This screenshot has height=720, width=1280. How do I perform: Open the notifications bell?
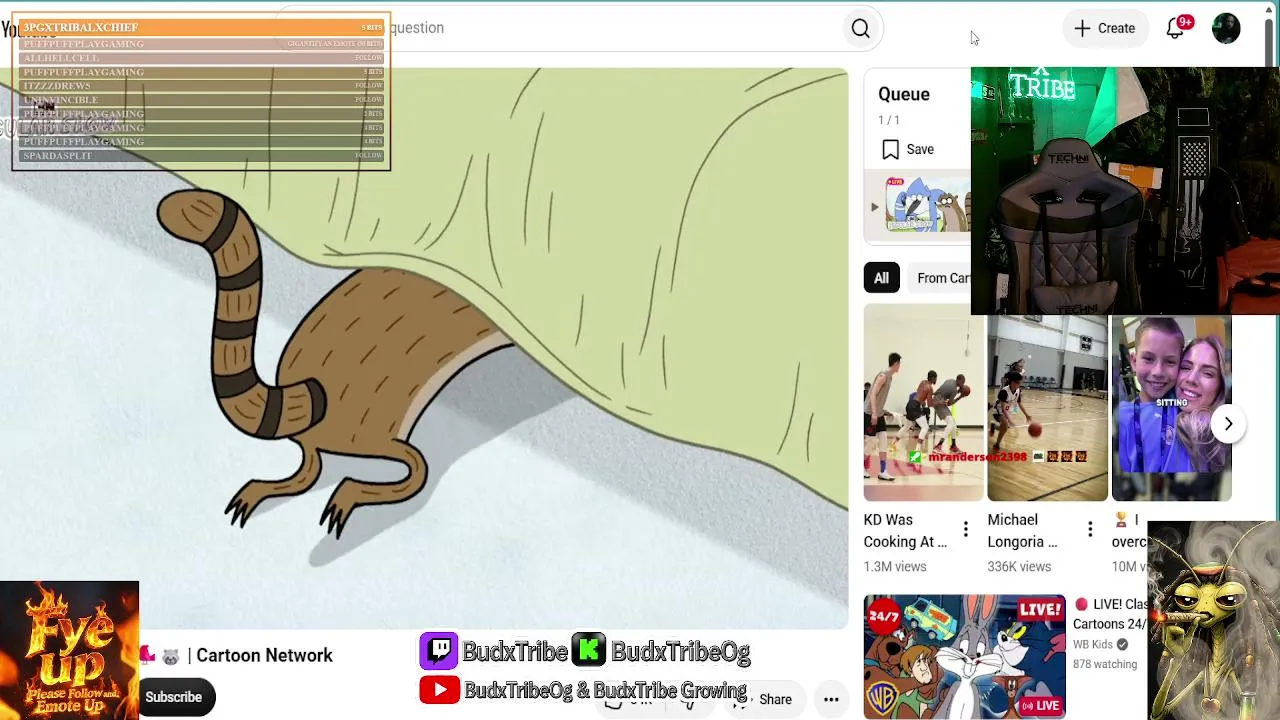pos(1176,28)
